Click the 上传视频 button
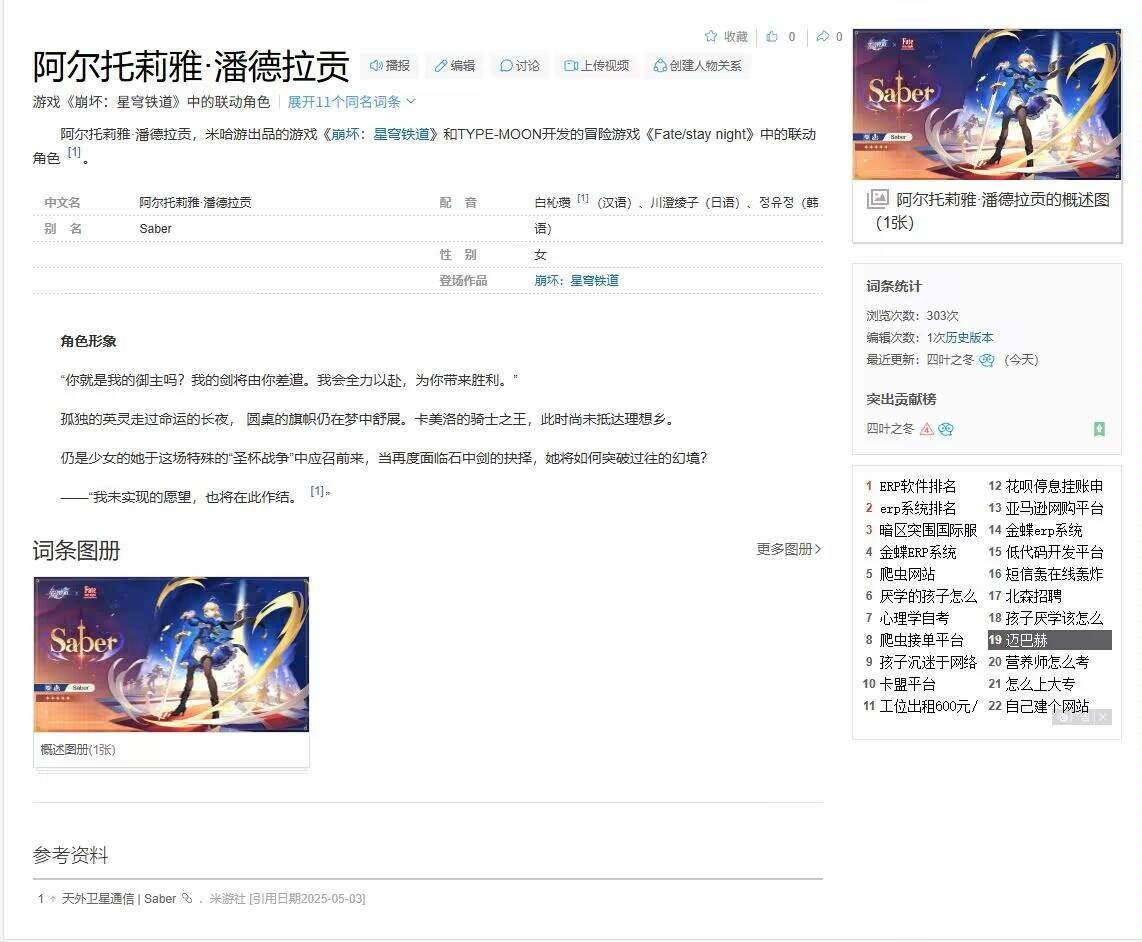This screenshot has height=942, width=1142. click(x=596, y=66)
